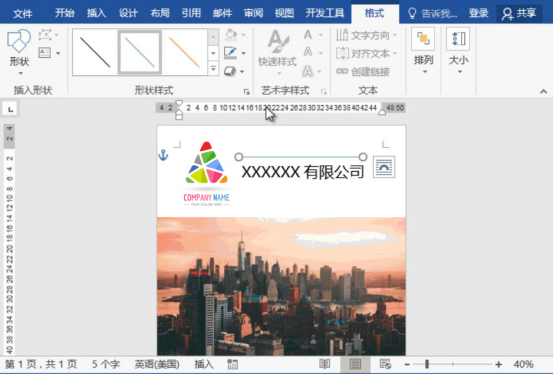Image resolution: width=554 pixels, height=375 pixels.
Task: Open Text Fill dropdown arrow
Action: (x=320, y=35)
